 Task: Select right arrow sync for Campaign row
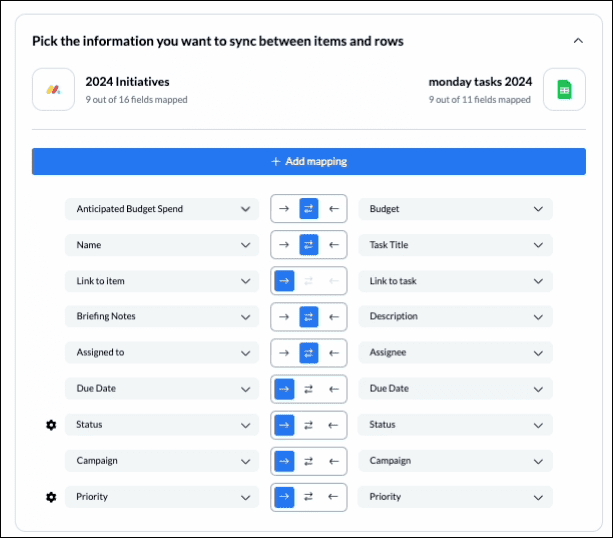coord(284,461)
